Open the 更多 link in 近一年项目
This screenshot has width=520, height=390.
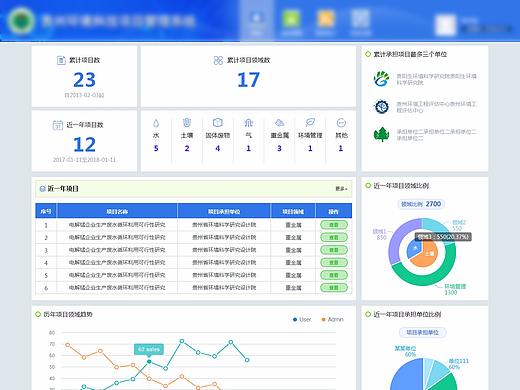pyautogui.click(x=341, y=189)
